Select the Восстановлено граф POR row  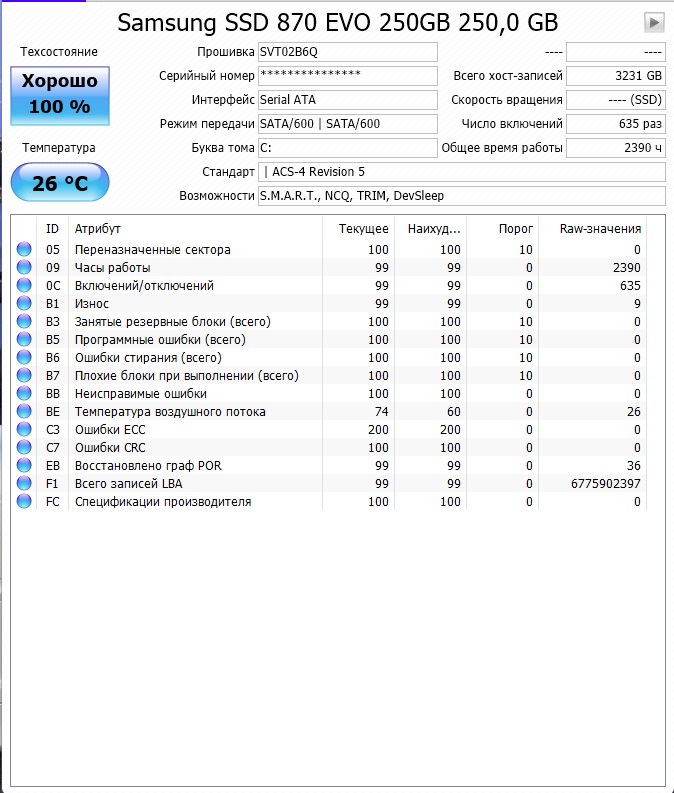tap(329, 466)
